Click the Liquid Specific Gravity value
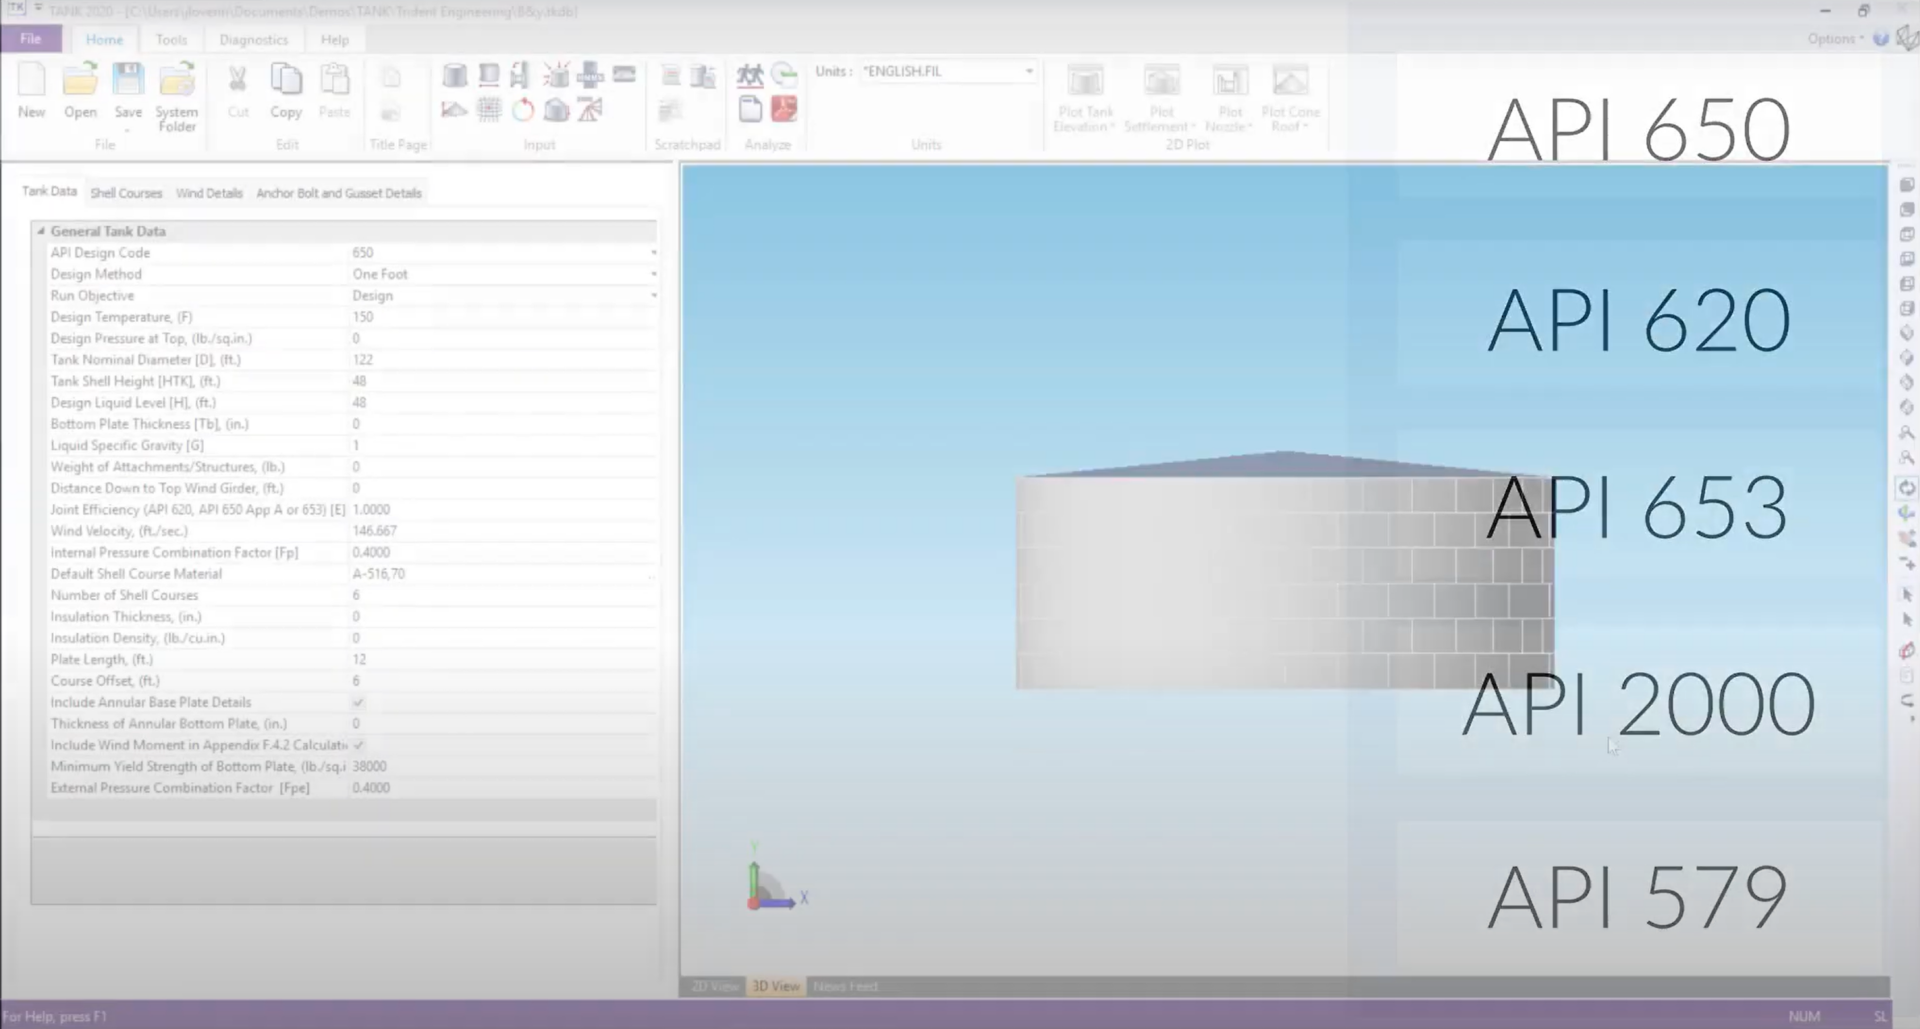The image size is (1920, 1029). click(501, 445)
